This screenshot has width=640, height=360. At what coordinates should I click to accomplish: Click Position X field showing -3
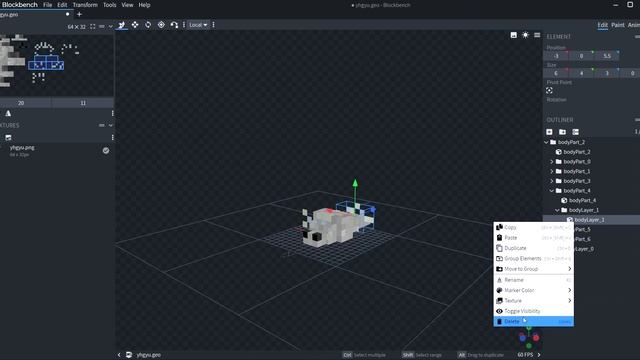pyautogui.click(x=556, y=56)
